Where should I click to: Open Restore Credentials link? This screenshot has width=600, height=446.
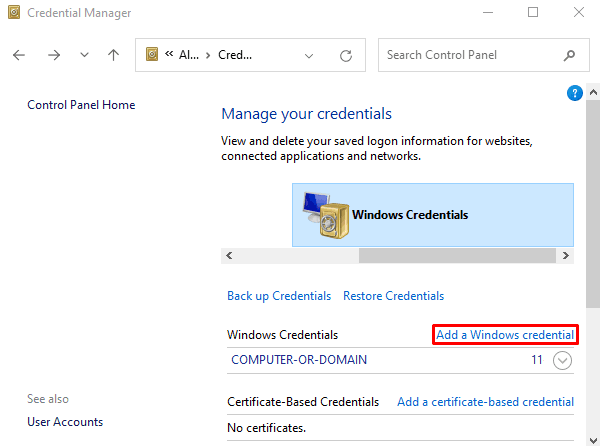[x=393, y=296]
